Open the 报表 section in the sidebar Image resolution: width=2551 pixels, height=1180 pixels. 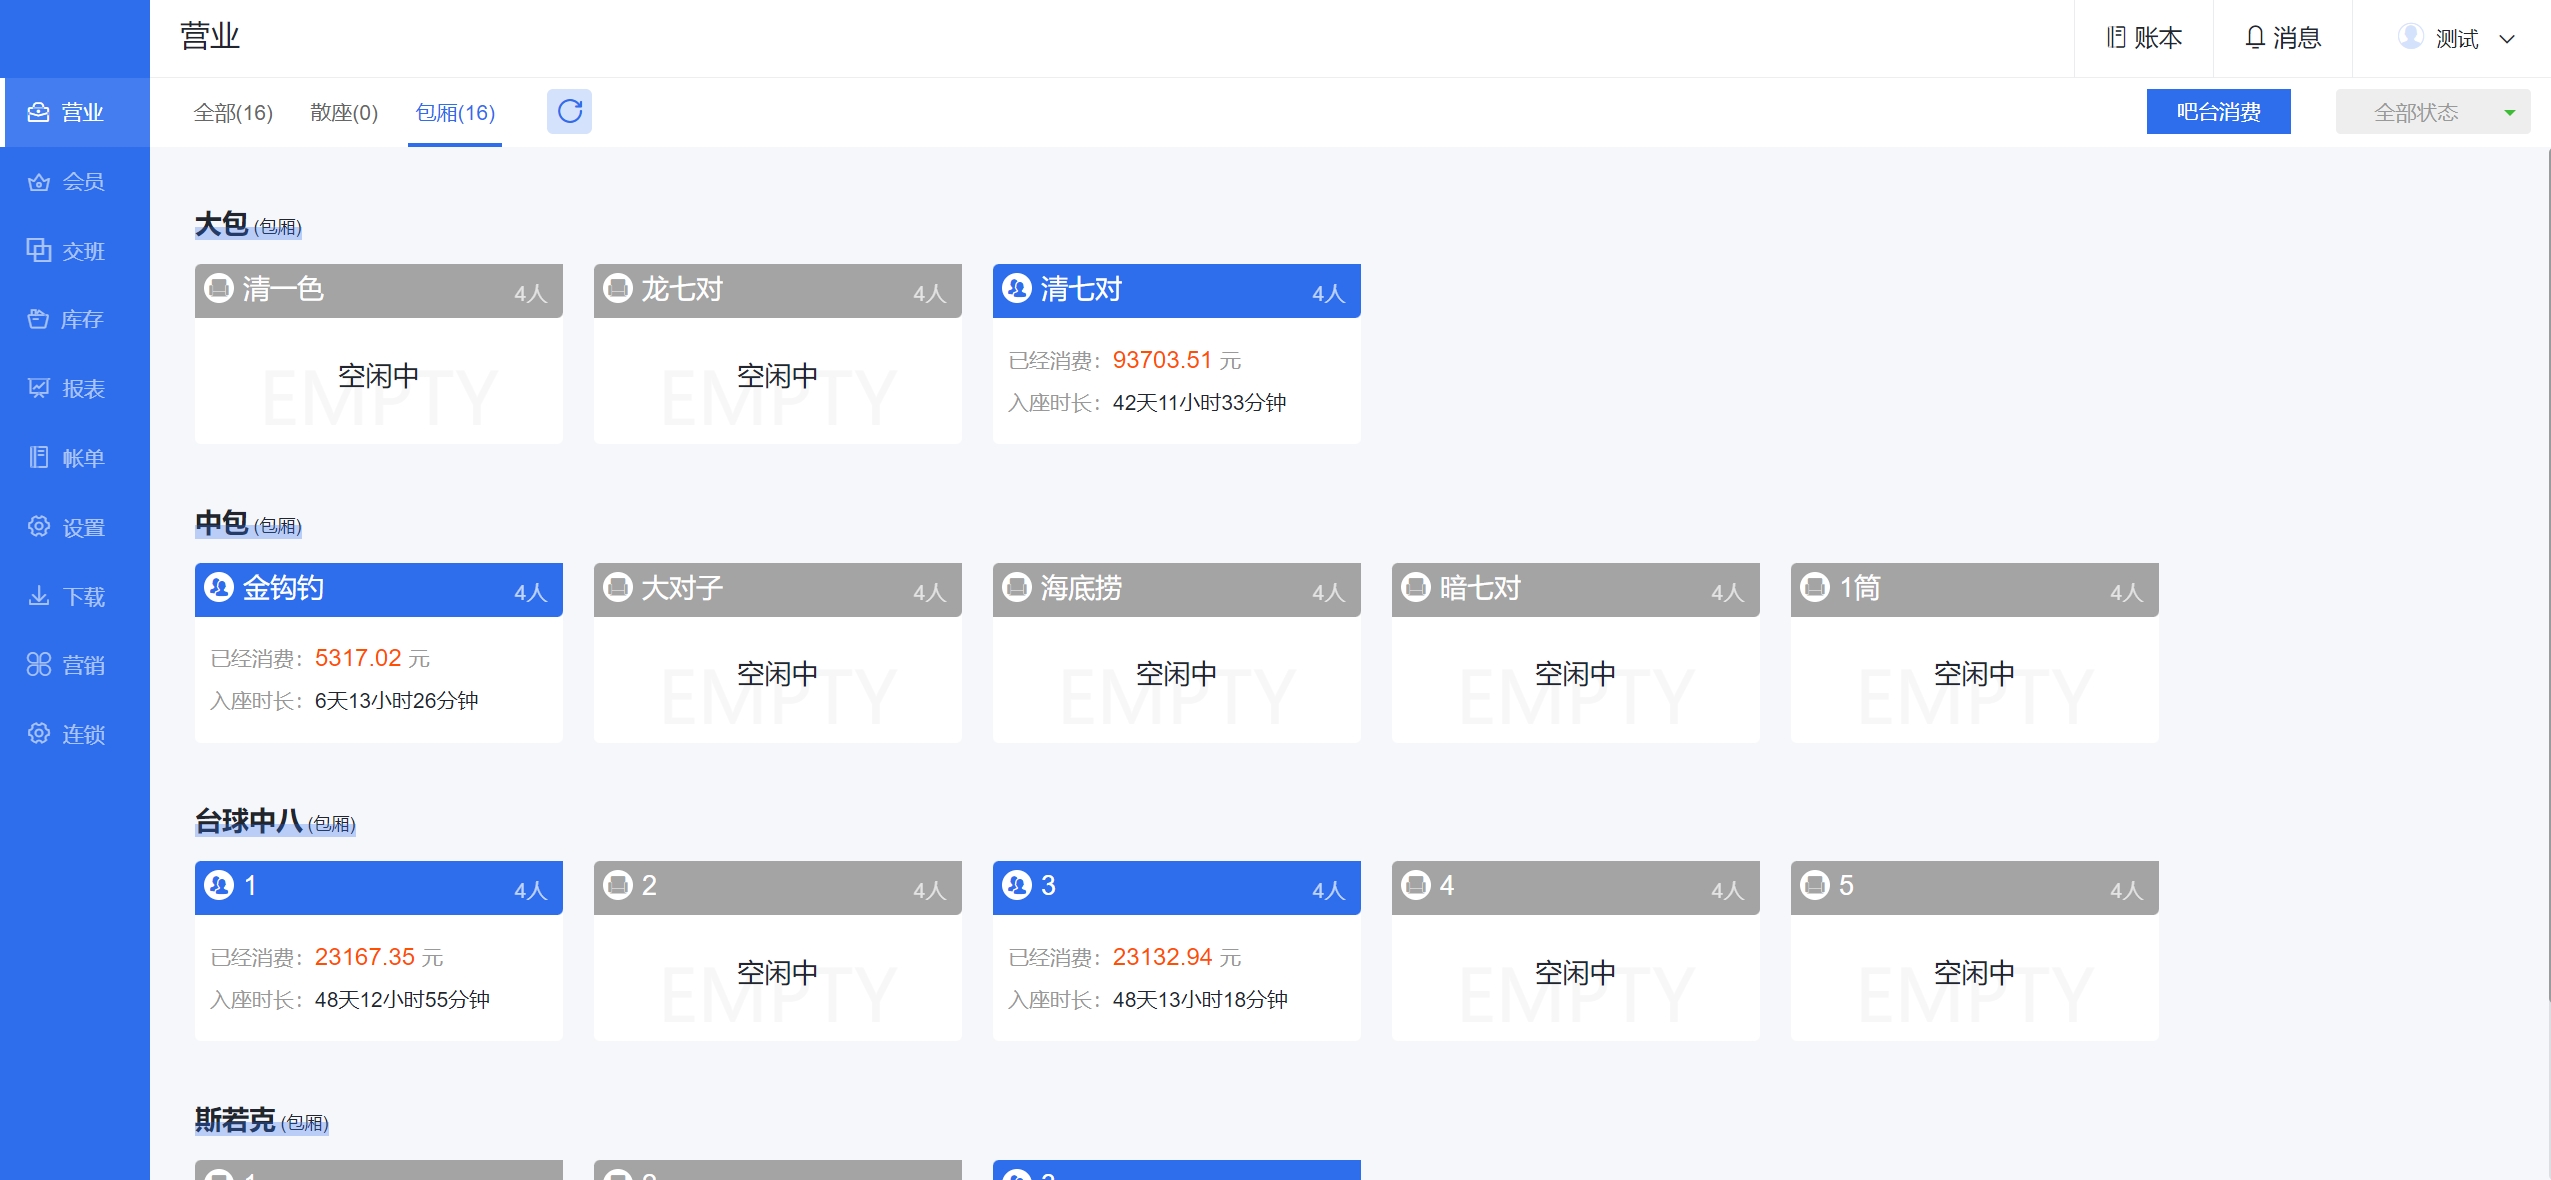[67, 389]
